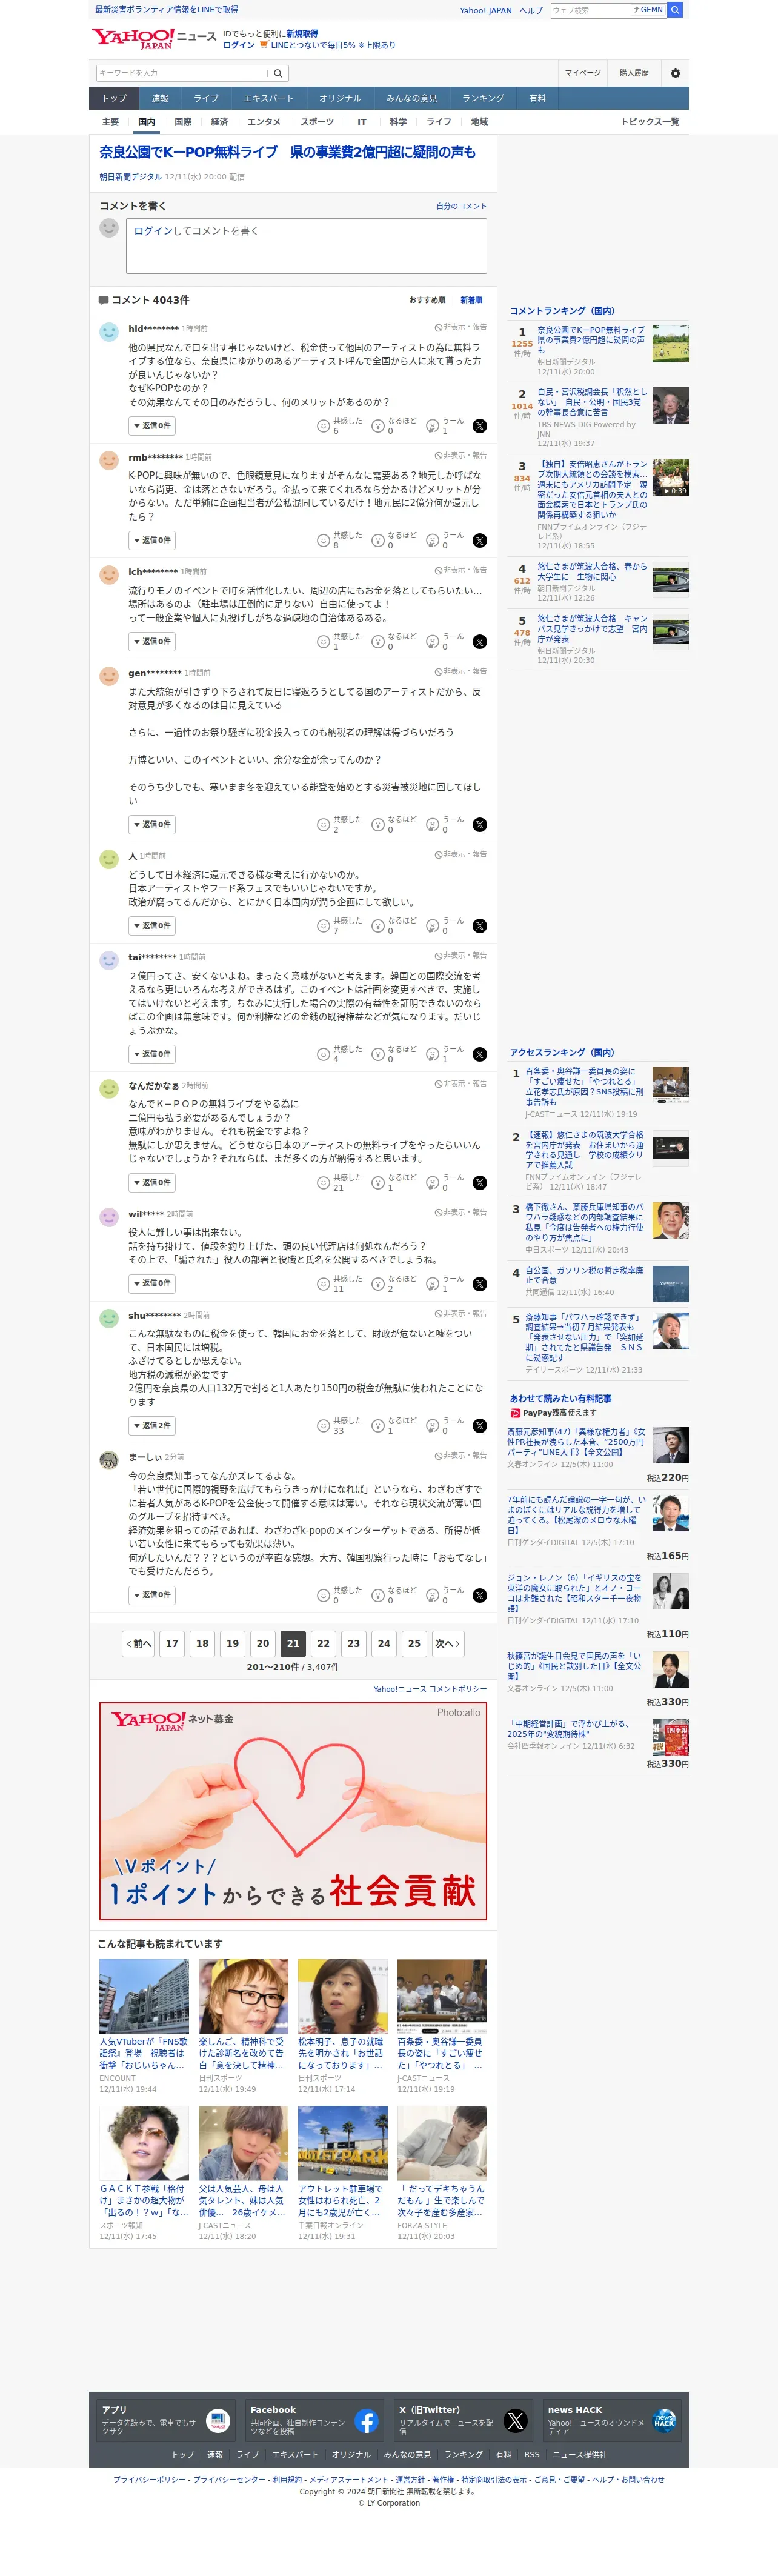Open プライバシーポリシー footer link
The height and width of the screenshot is (2576, 778).
tap(149, 2479)
